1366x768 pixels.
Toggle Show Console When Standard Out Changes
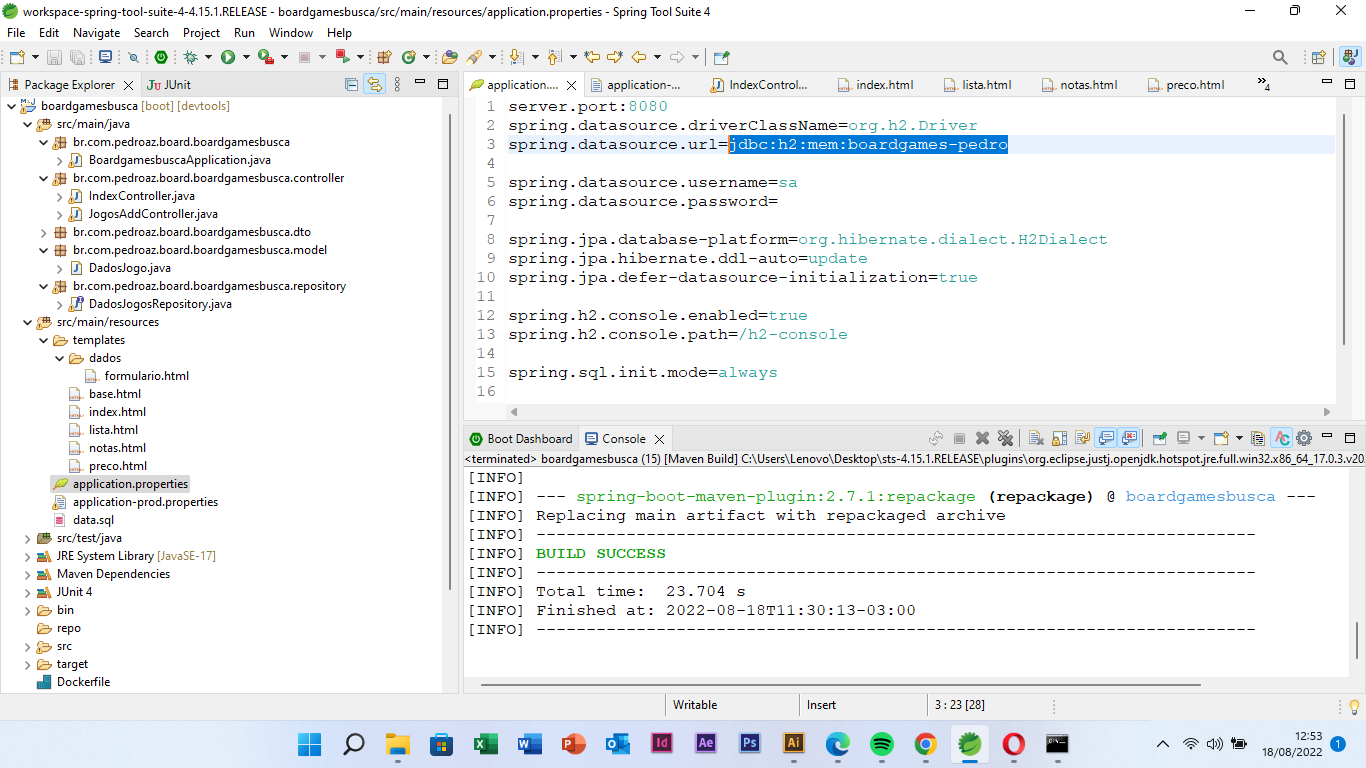[x=1106, y=438]
